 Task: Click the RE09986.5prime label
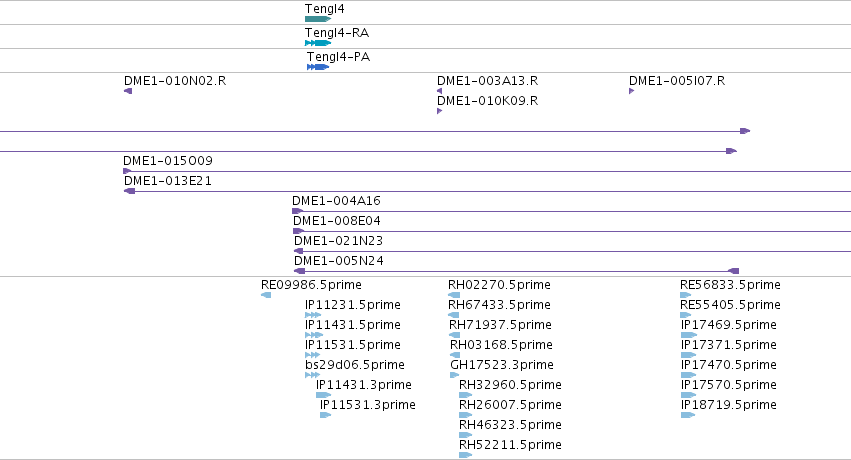(311, 285)
